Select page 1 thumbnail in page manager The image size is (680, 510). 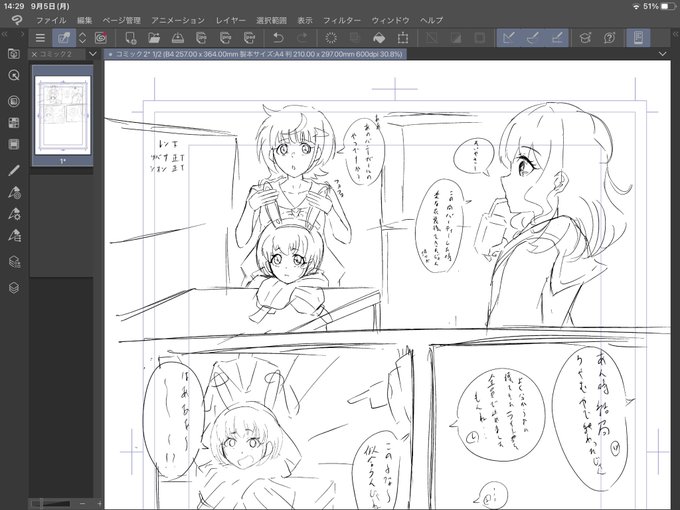(x=62, y=115)
